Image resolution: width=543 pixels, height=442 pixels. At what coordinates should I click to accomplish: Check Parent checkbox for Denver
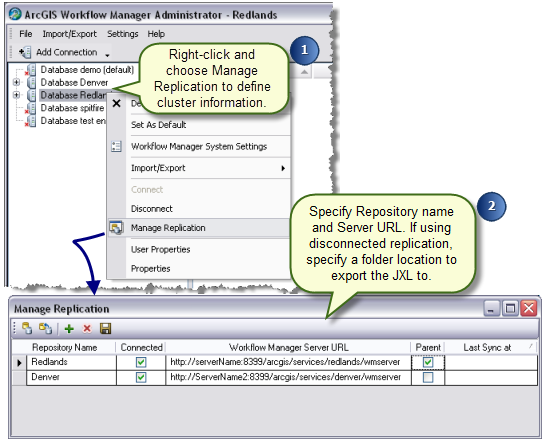[428, 377]
